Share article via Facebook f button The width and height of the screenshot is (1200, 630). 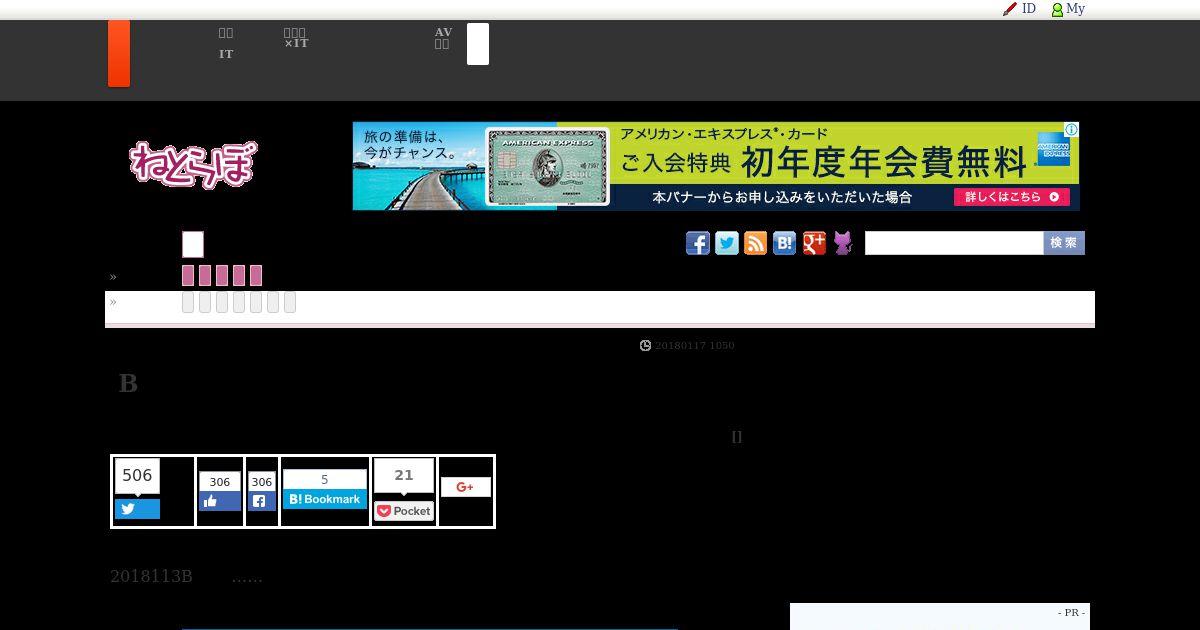(x=262, y=501)
